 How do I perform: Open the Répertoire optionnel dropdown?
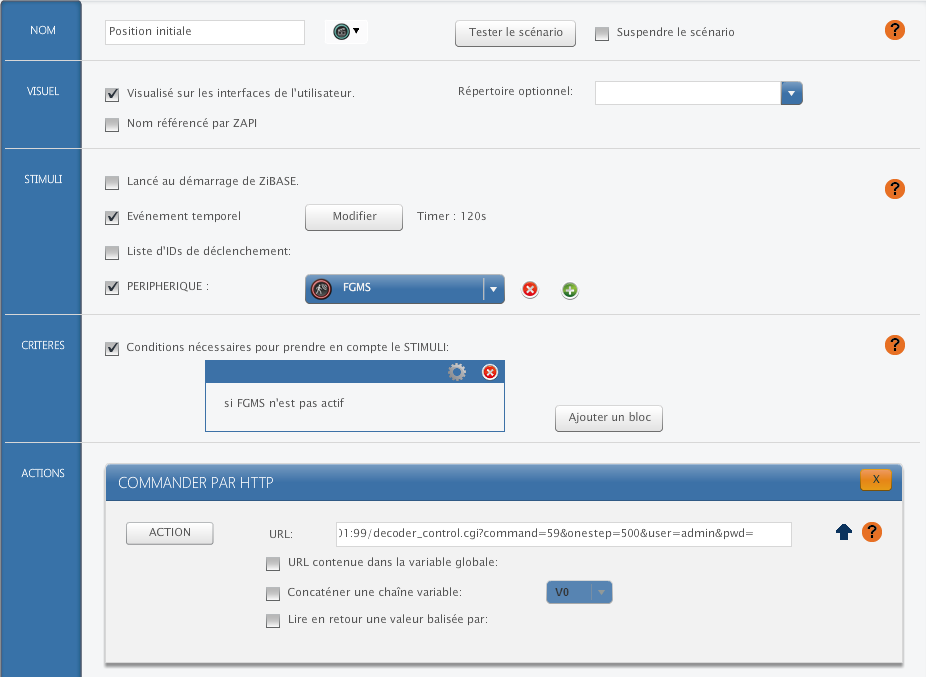click(791, 92)
